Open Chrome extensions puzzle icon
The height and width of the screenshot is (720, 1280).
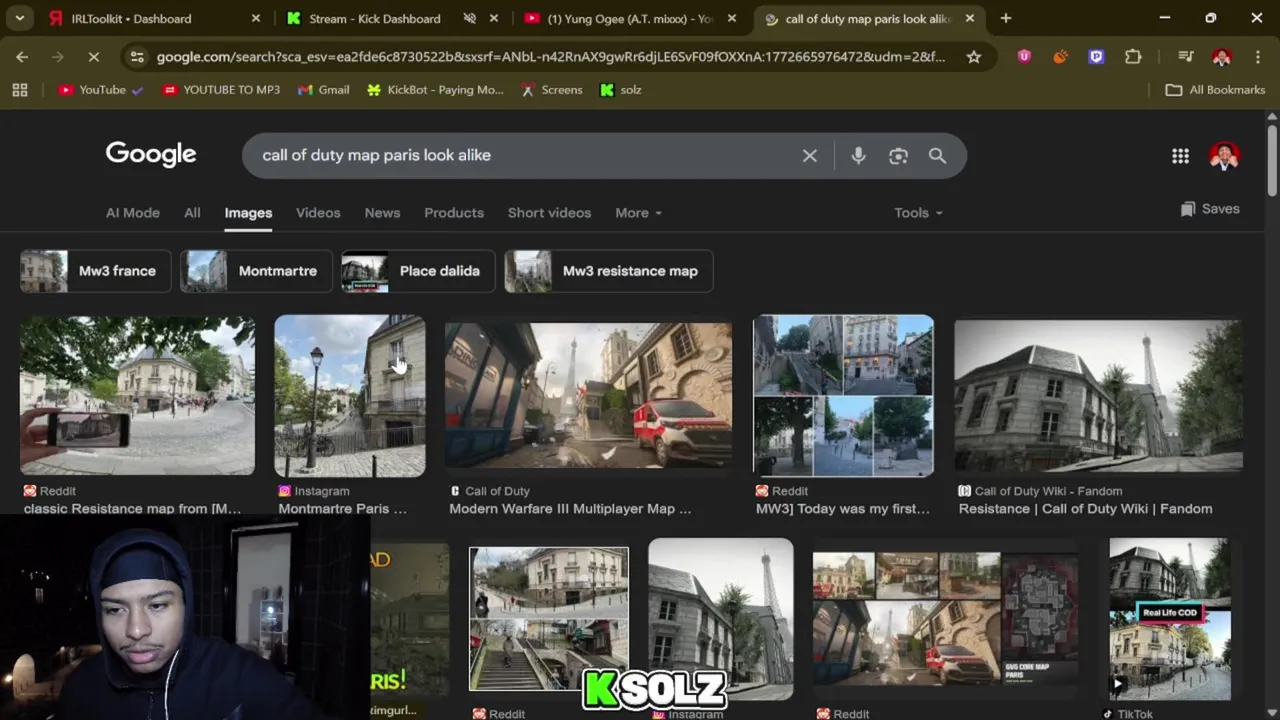coord(1133,57)
